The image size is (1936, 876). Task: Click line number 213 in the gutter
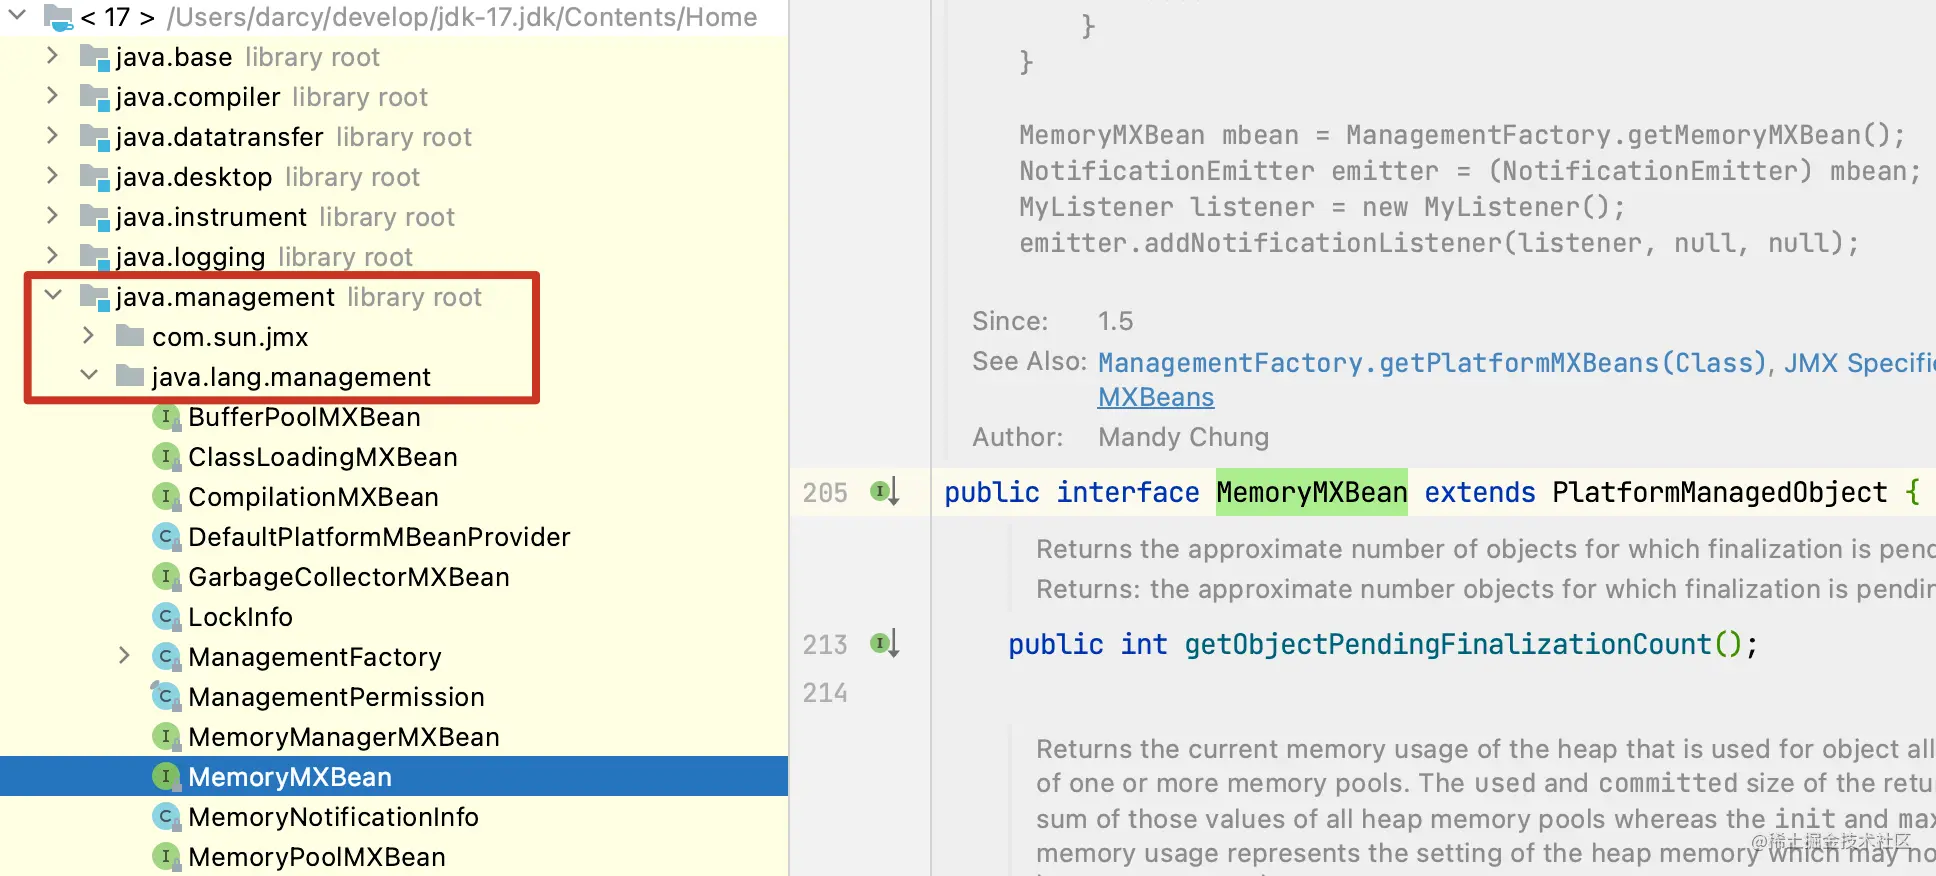click(825, 645)
